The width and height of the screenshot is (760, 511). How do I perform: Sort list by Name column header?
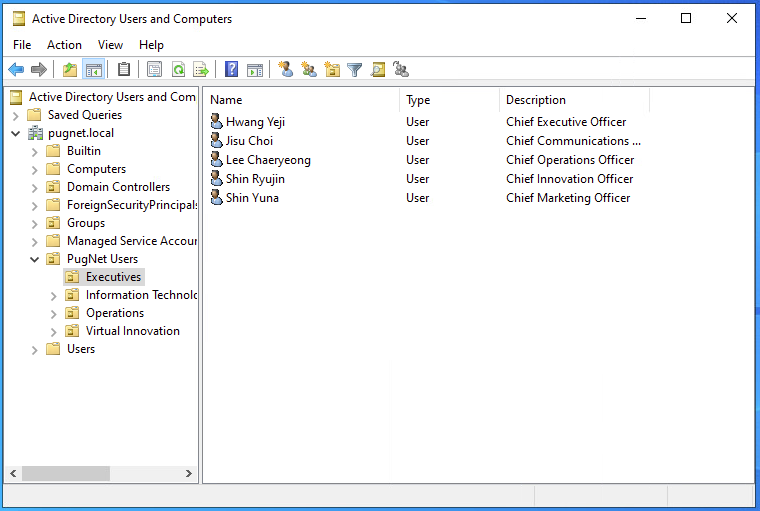coord(301,100)
